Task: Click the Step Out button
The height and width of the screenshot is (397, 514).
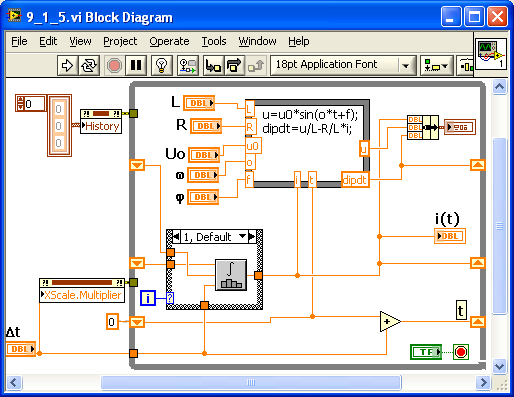Action: pos(256,65)
